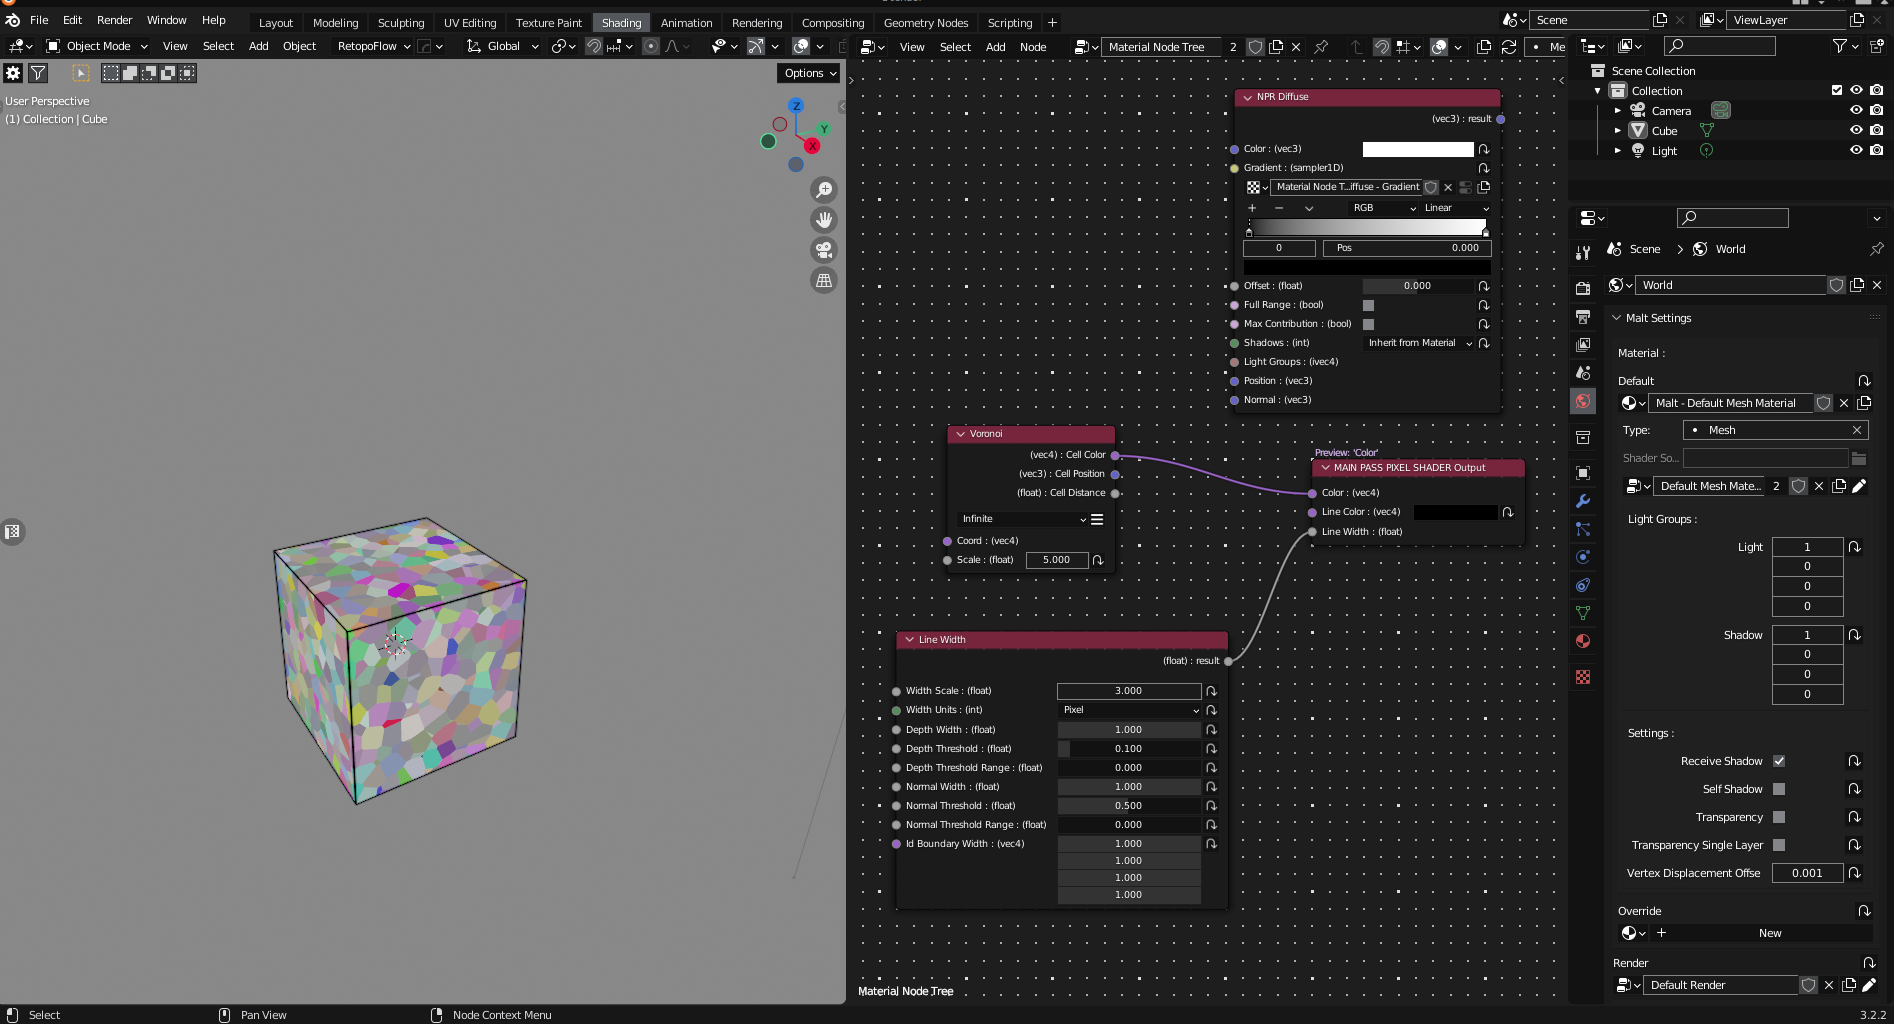
Task: Enable the Self Shadow checkbox
Action: [1779, 789]
